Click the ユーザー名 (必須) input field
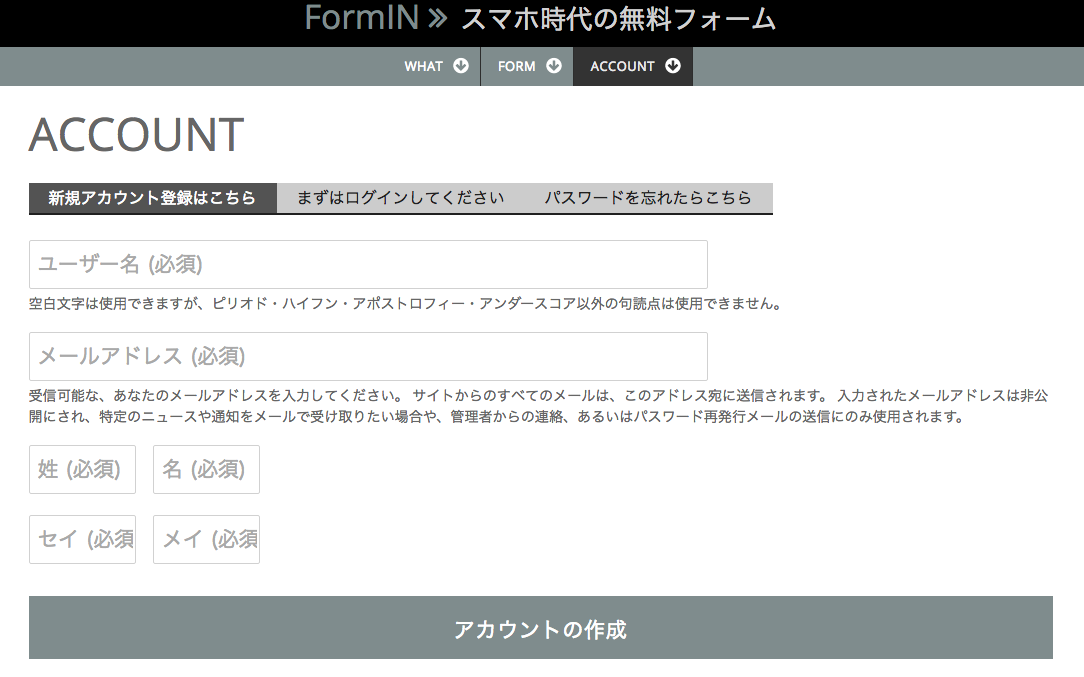The height and width of the screenshot is (677, 1084). 367,264
